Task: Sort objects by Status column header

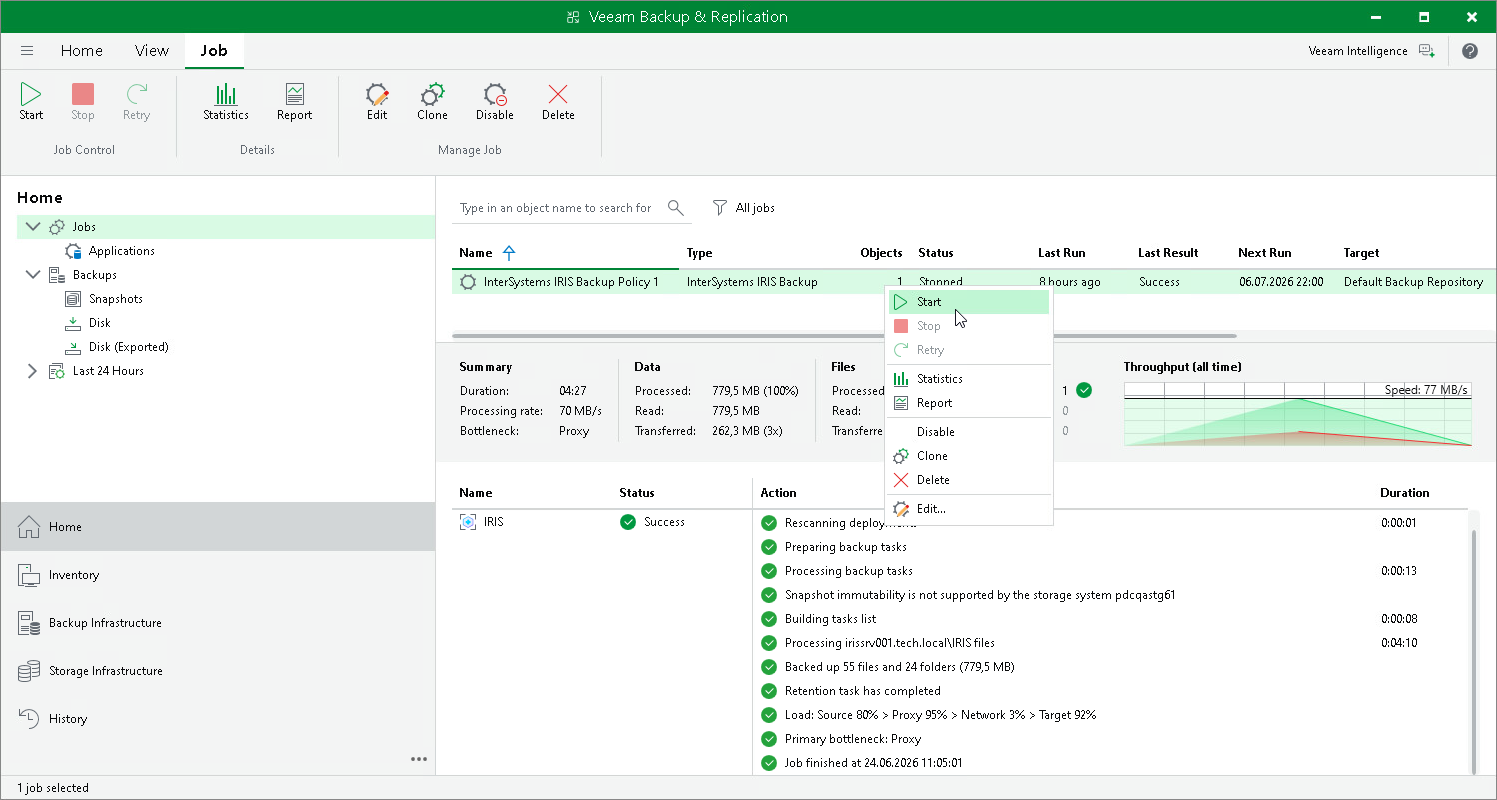Action: 637,493
